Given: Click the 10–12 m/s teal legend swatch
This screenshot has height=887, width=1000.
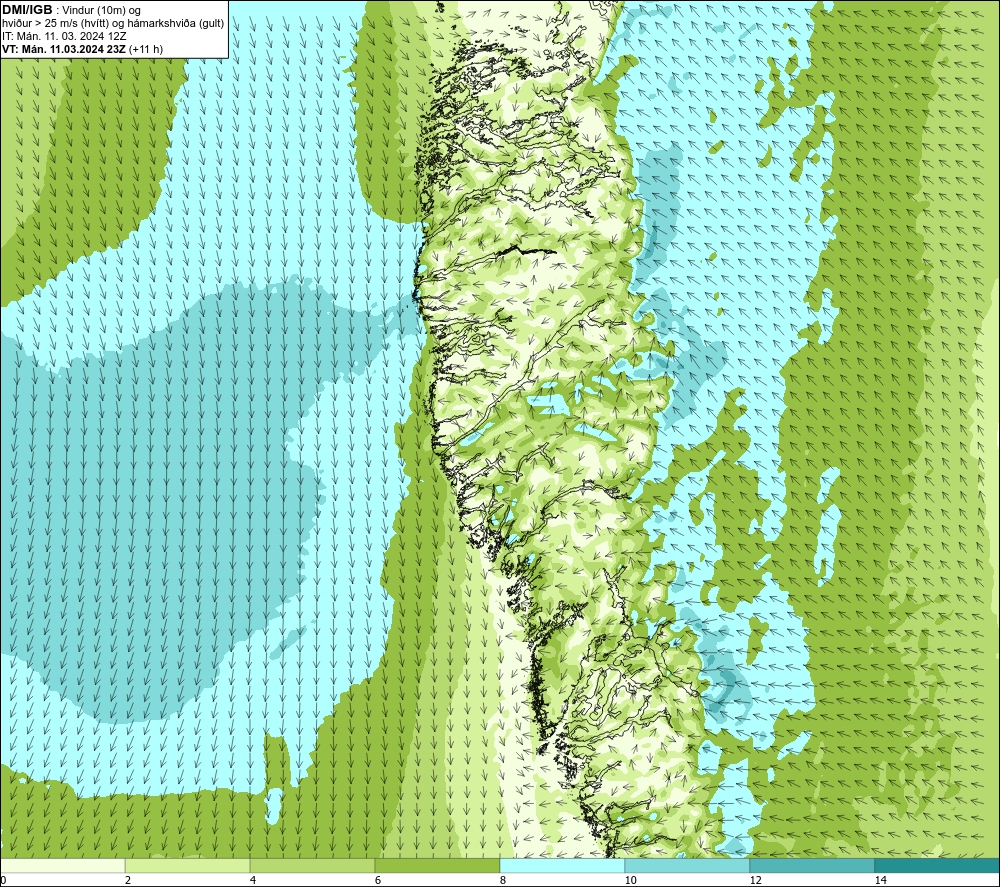Looking at the screenshot, I should [x=688, y=865].
